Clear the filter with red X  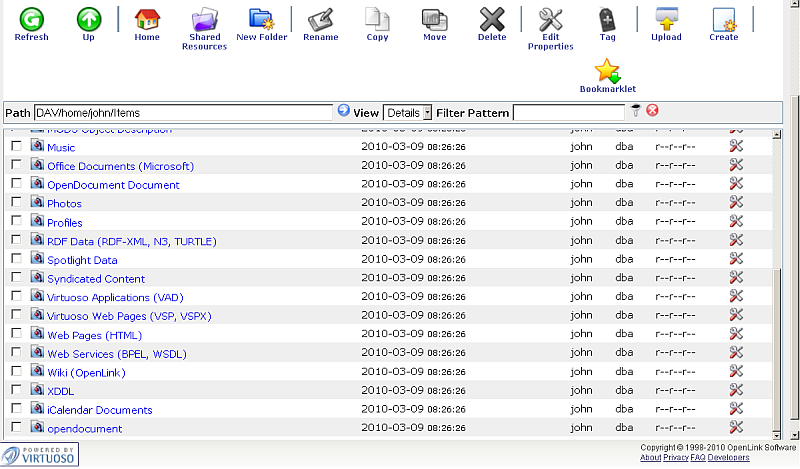point(653,111)
